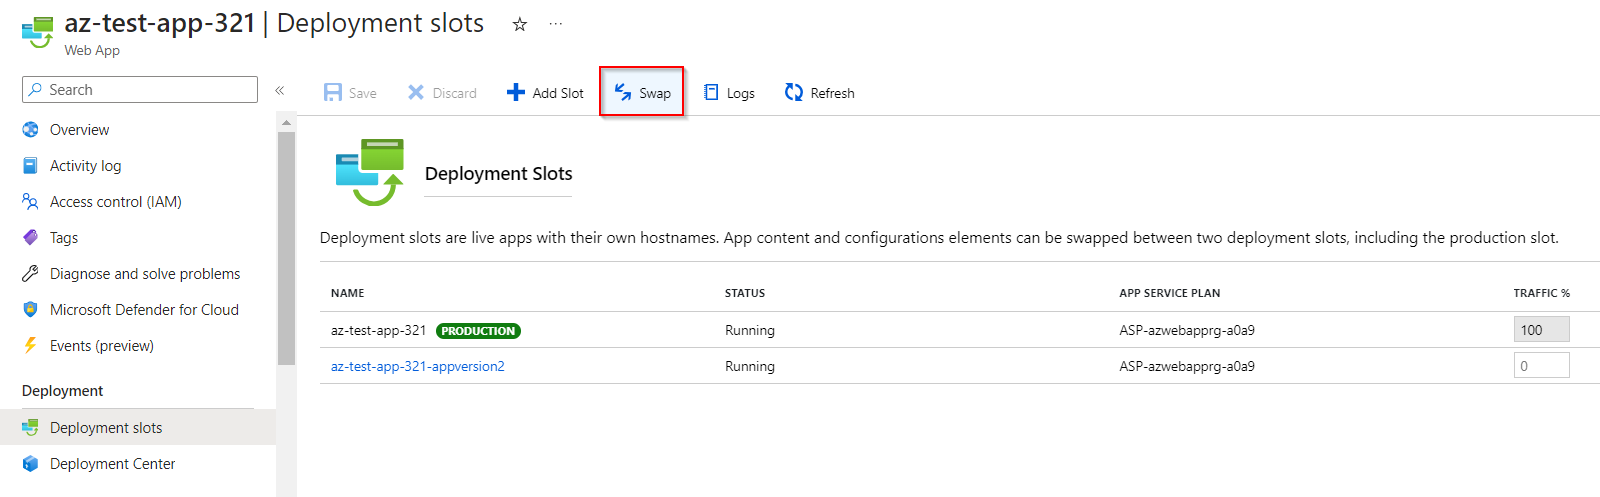
Task: Refresh the deployment slots list
Action: (x=820, y=92)
